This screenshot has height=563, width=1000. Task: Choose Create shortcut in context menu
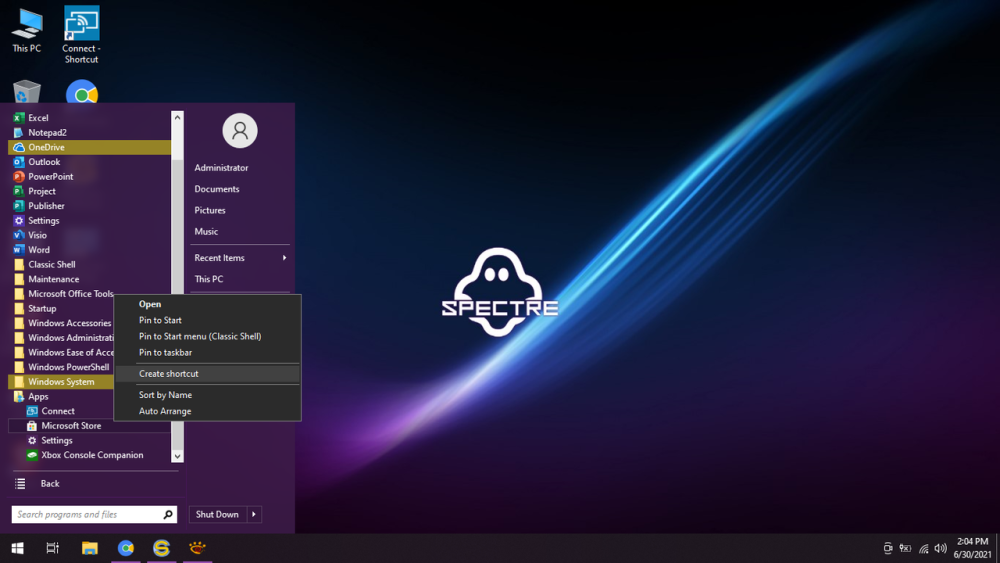[207, 374]
